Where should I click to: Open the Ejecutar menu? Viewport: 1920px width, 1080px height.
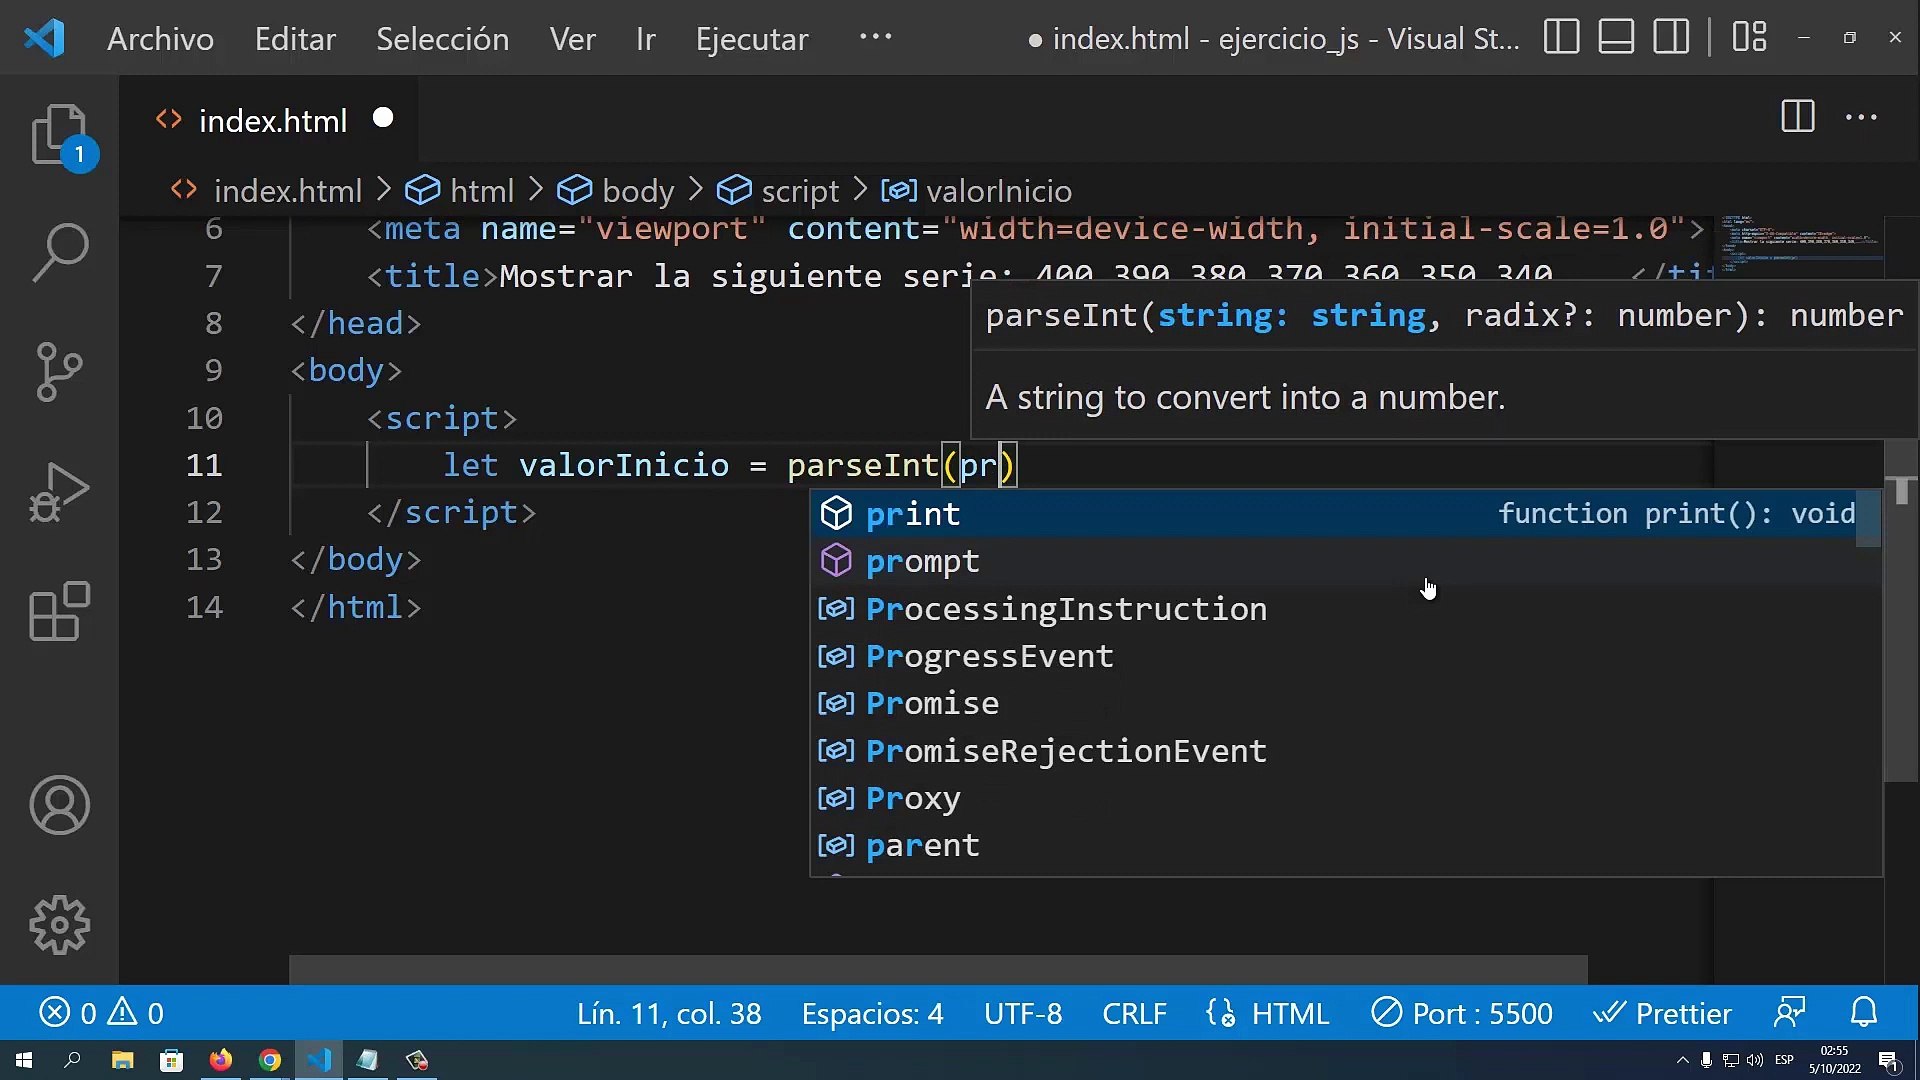coord(751,39)
